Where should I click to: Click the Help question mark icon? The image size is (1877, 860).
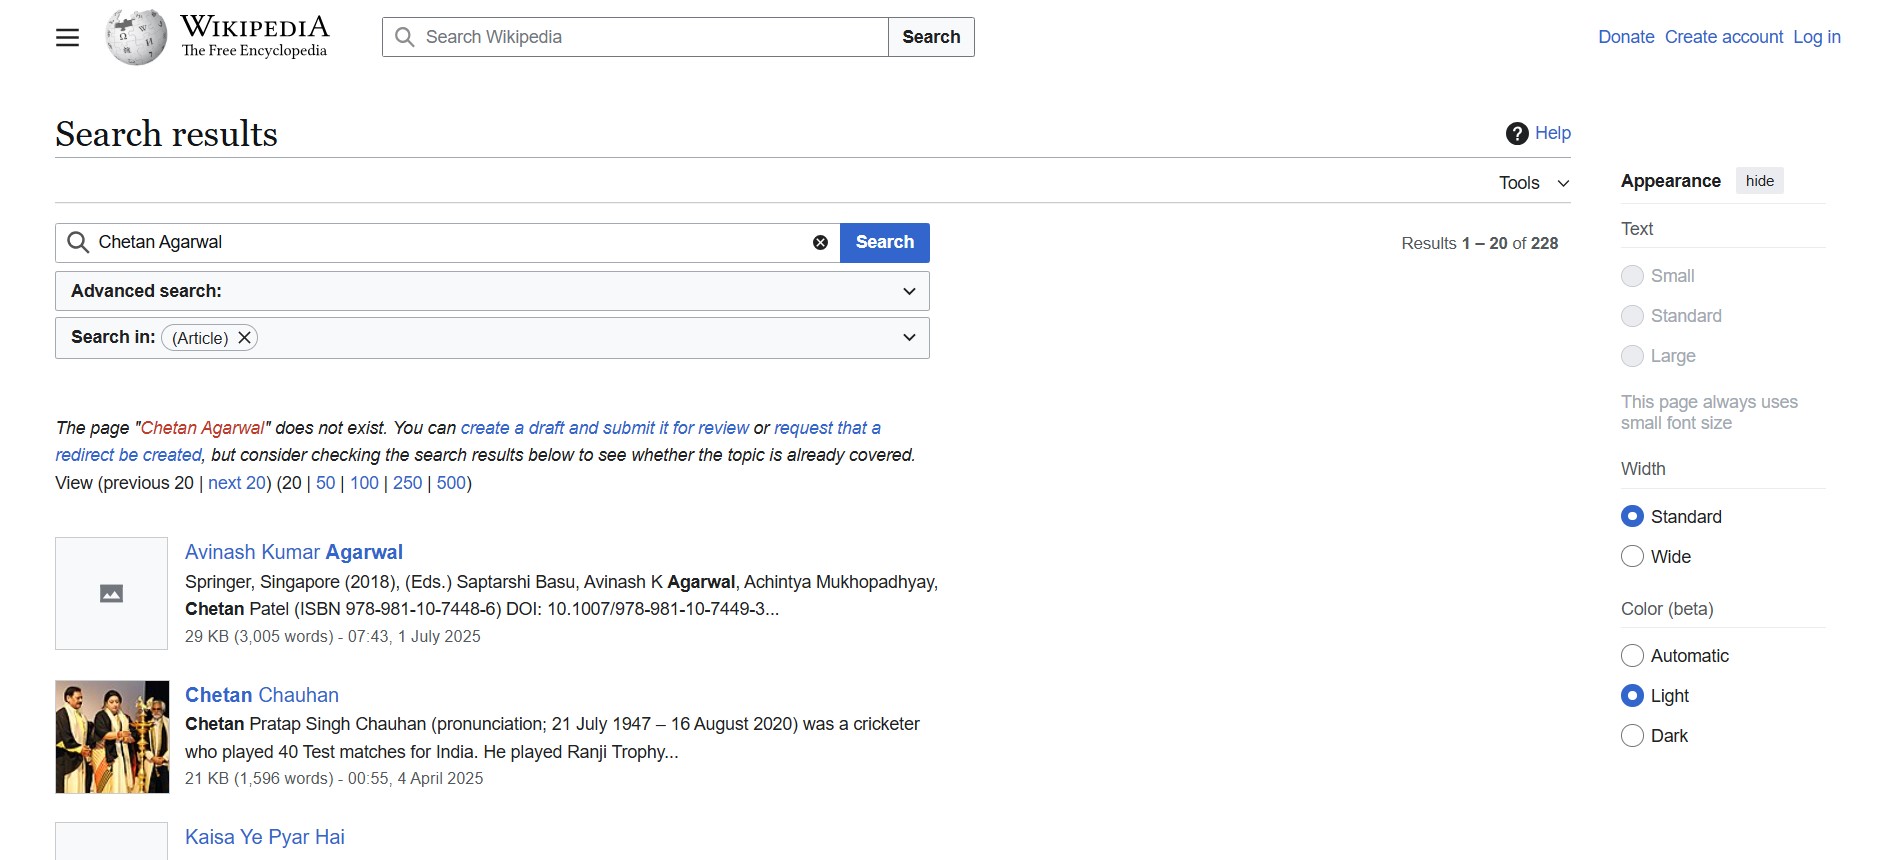coord(1516,133)
